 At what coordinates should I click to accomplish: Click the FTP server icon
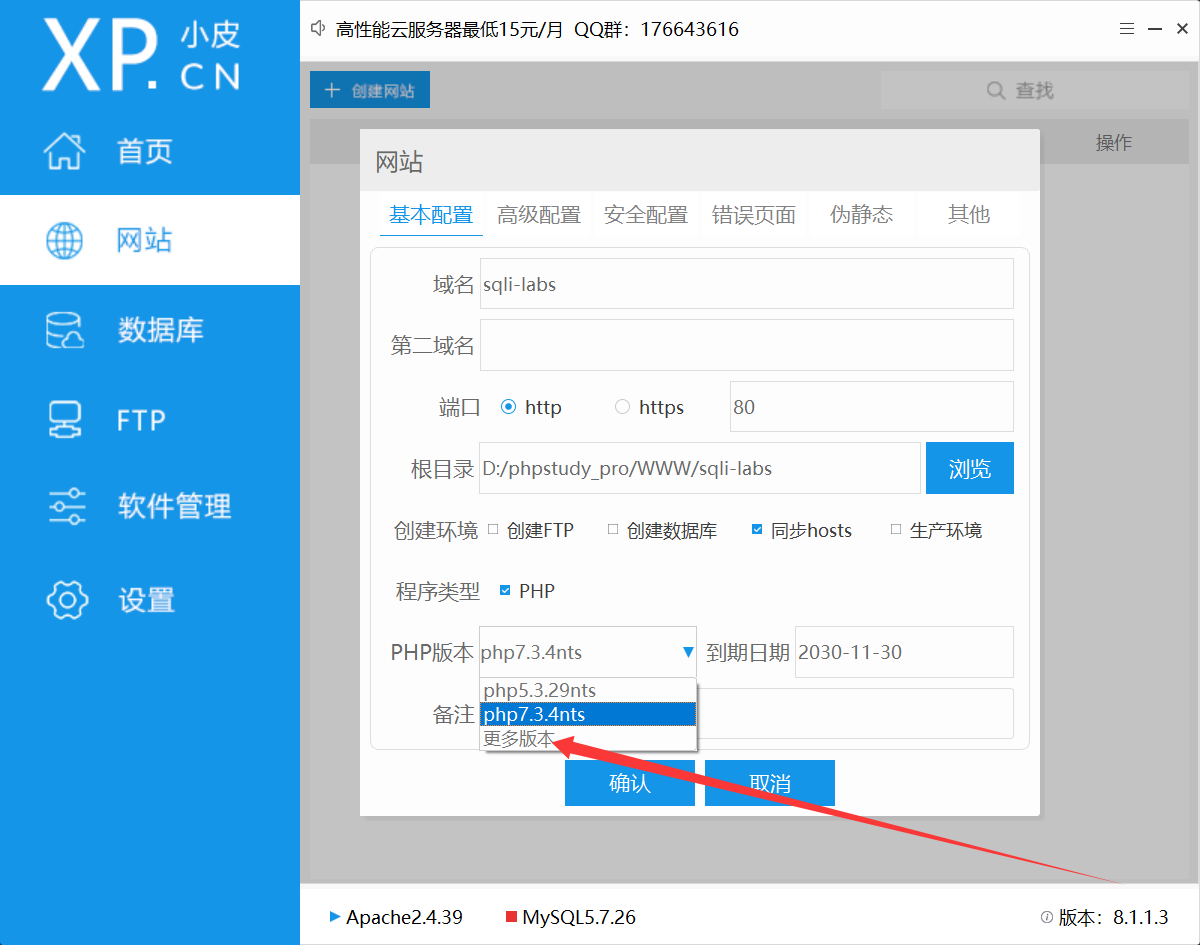(65, 419)
